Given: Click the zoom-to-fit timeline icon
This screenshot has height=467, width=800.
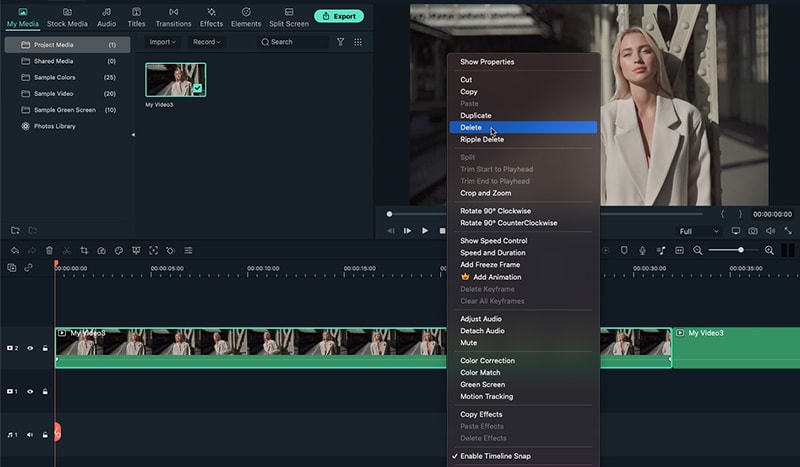Looking at the screenshot, I should tap(679, 251).
